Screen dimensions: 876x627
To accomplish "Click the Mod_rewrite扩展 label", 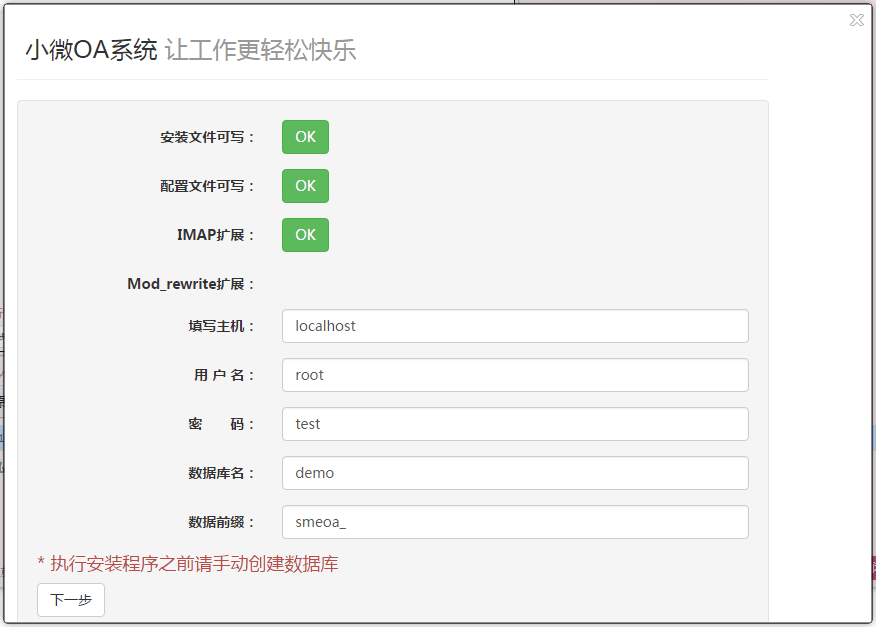I will pyautogui.click(x=191, y=284).
